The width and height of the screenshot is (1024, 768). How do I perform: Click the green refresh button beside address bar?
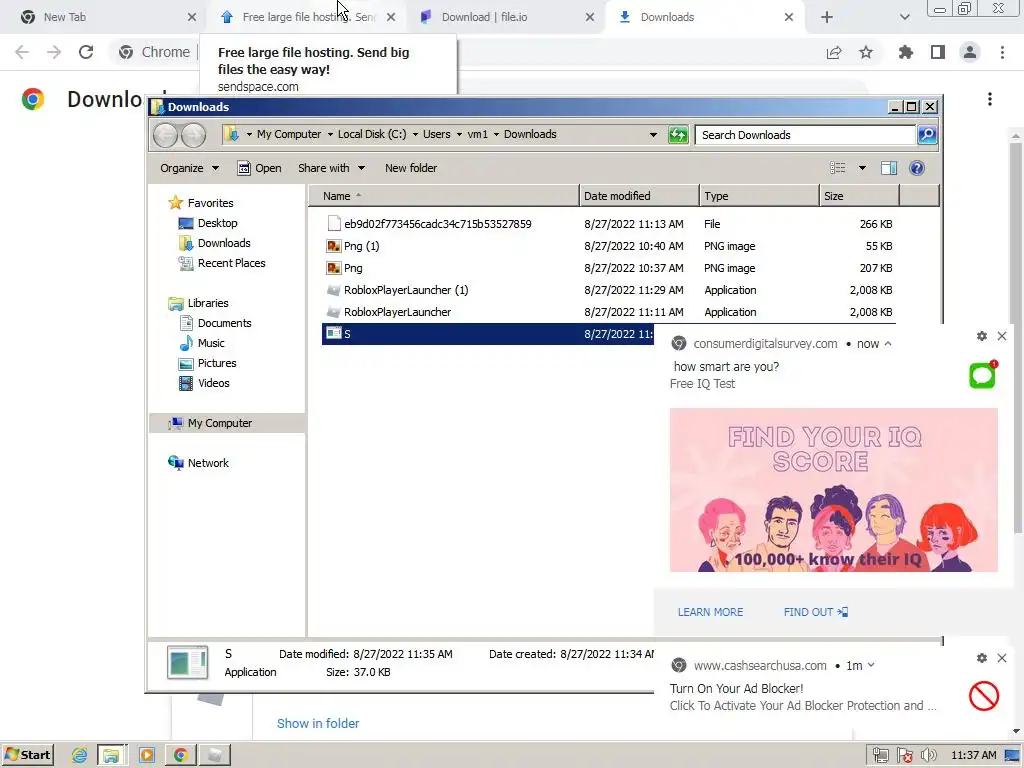pyautogui.click(x=678, y=135)
